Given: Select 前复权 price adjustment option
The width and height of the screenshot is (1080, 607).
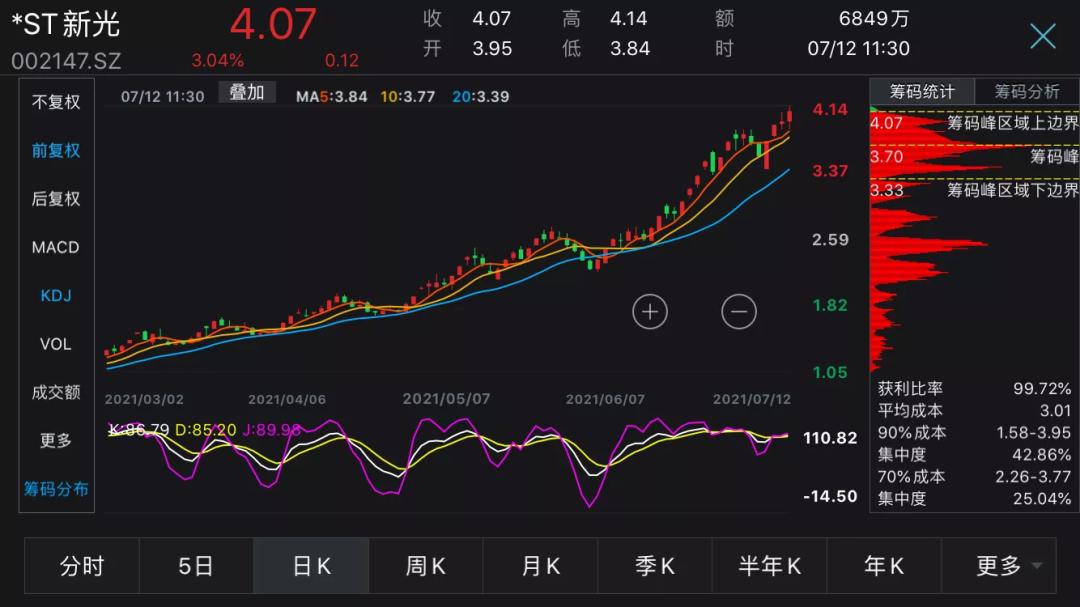Looking at the screenshot, I should coord(56,150).
